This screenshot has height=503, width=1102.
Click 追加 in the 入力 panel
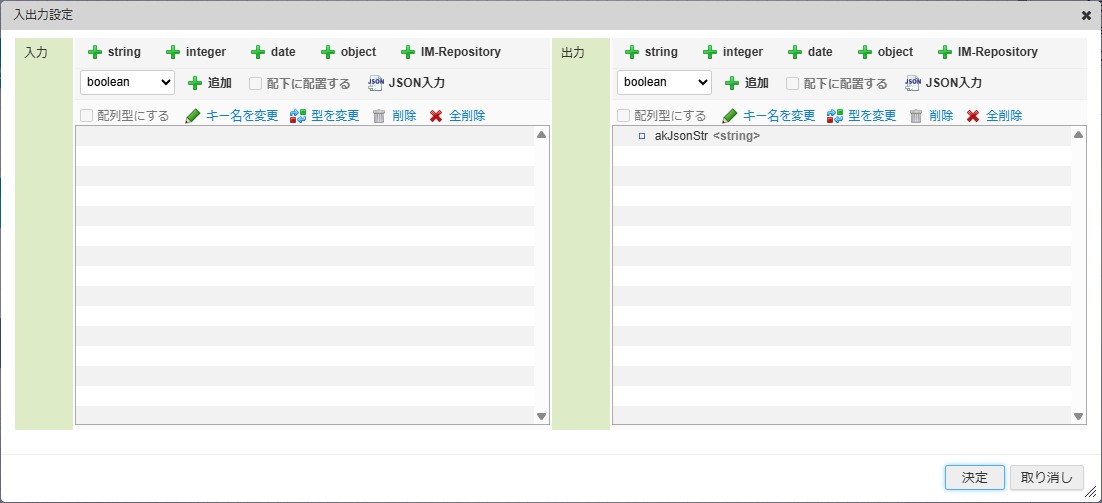click(x=210, y=83)
